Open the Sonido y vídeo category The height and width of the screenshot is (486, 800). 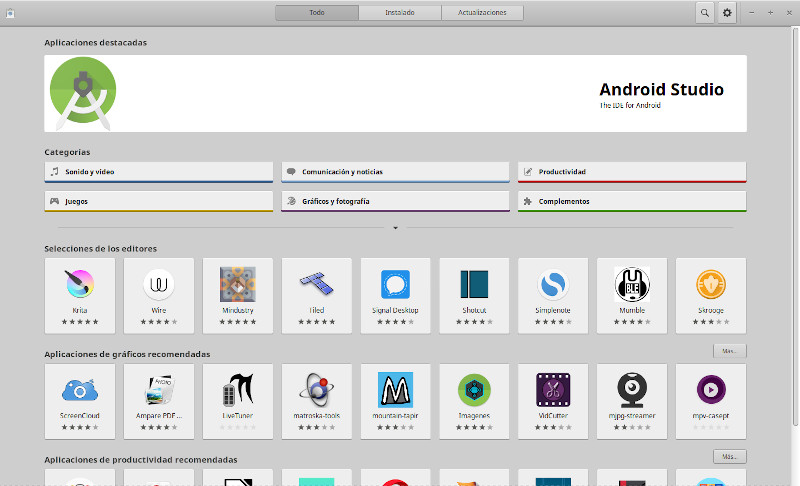click(159, 172)
